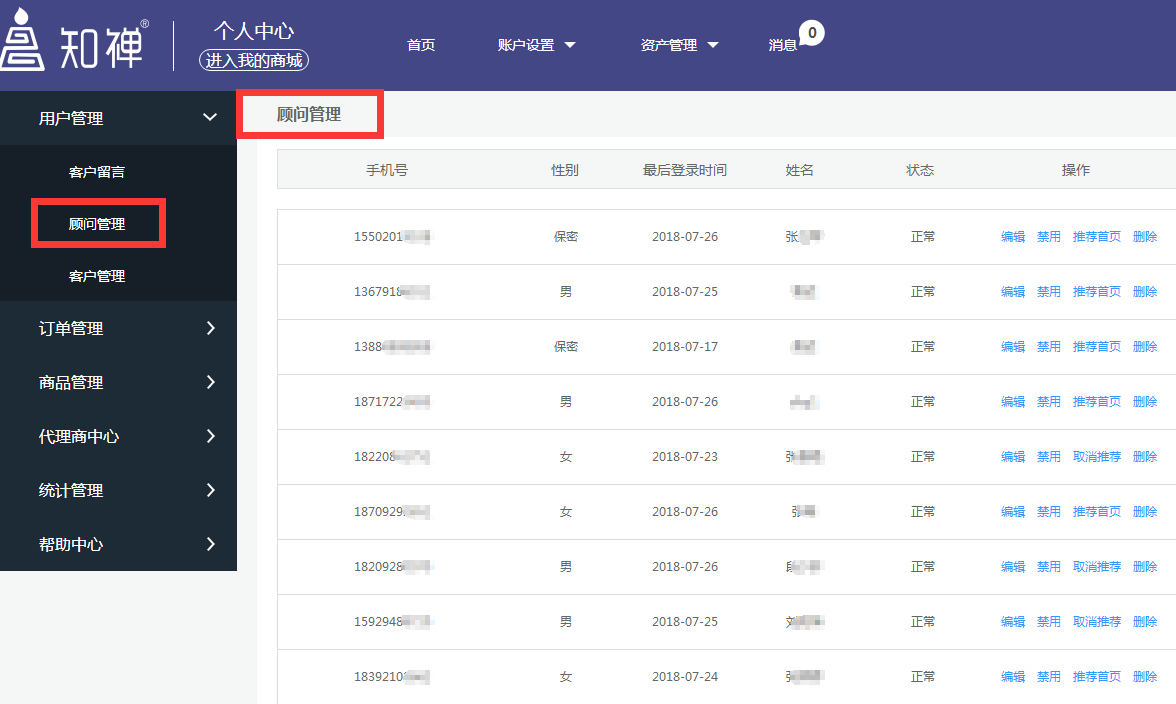Click 编辑 for phone 1870929 row
Viewport: 1176px width, 704px height.
(x=1012, y=511)
